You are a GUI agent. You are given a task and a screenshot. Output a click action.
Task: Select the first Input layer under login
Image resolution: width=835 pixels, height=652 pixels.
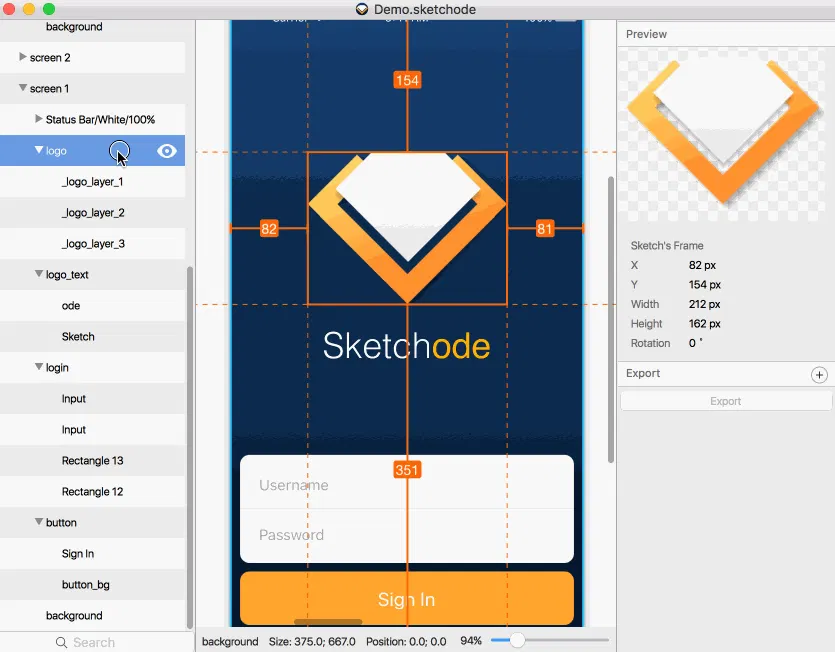(93, 398)
